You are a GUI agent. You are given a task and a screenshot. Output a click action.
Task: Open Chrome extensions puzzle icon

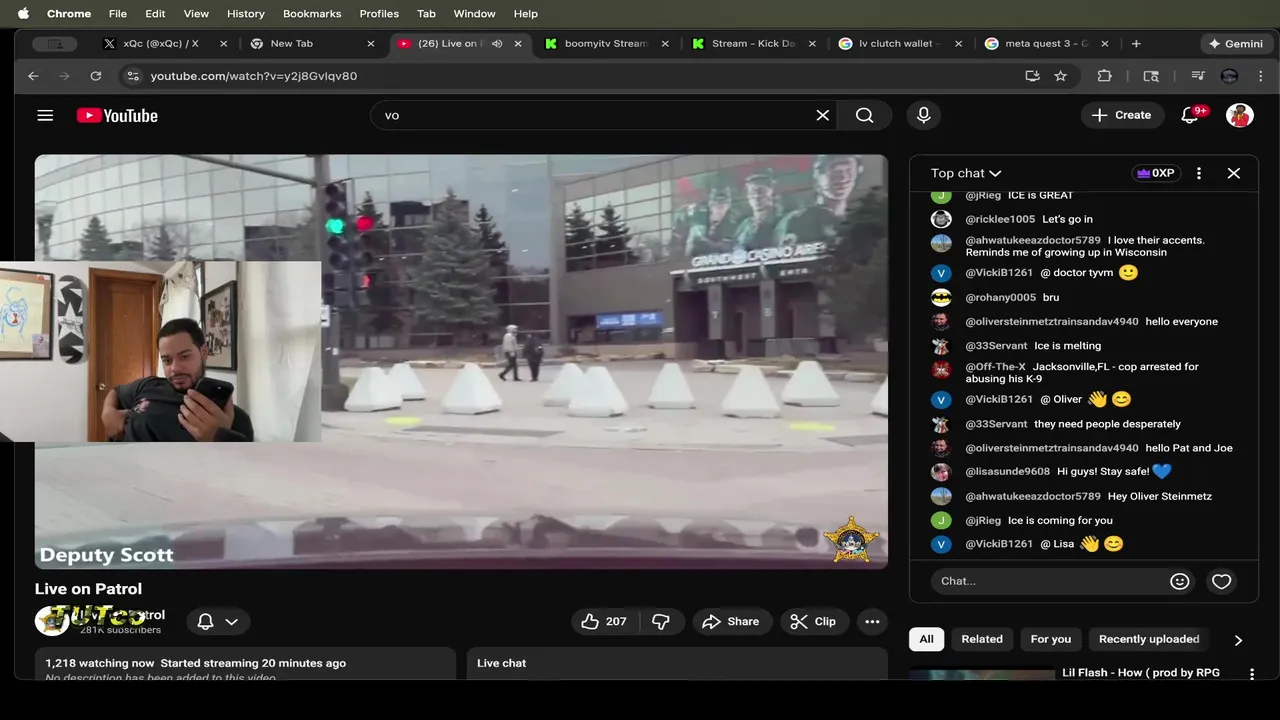[x=1105, y=76]
